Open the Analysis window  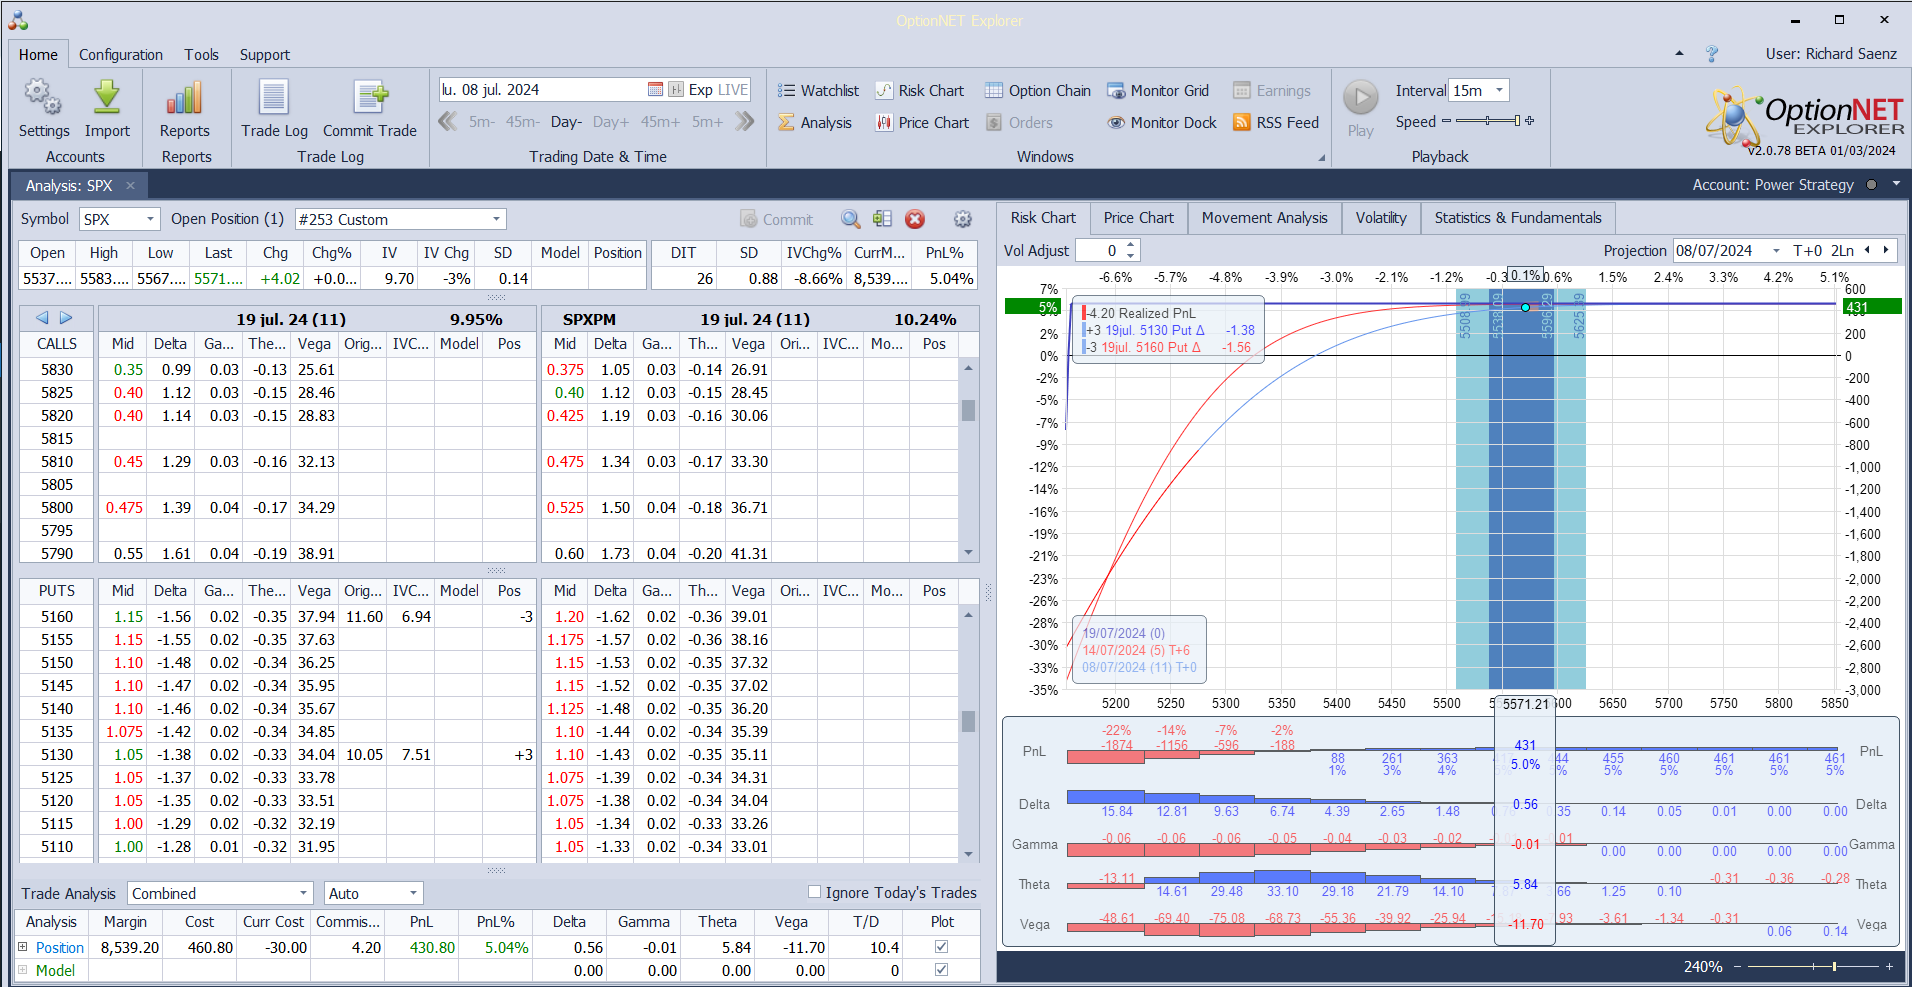815,123
